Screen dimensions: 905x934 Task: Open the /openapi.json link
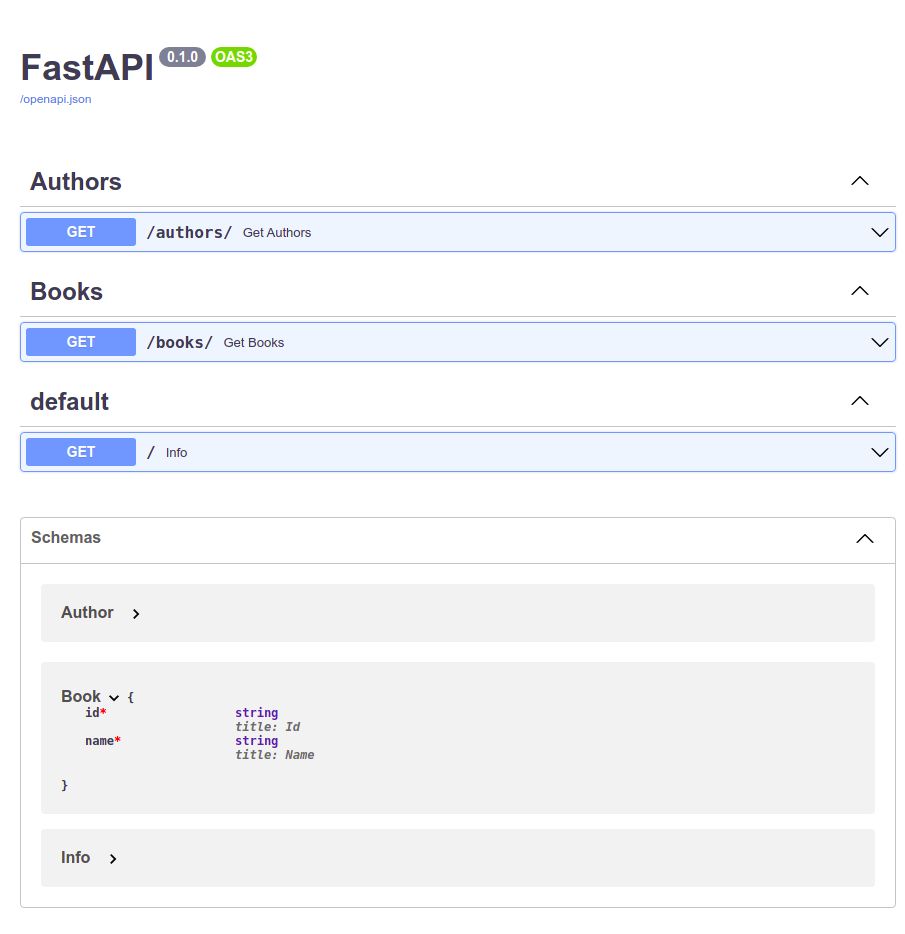point(56,100)
